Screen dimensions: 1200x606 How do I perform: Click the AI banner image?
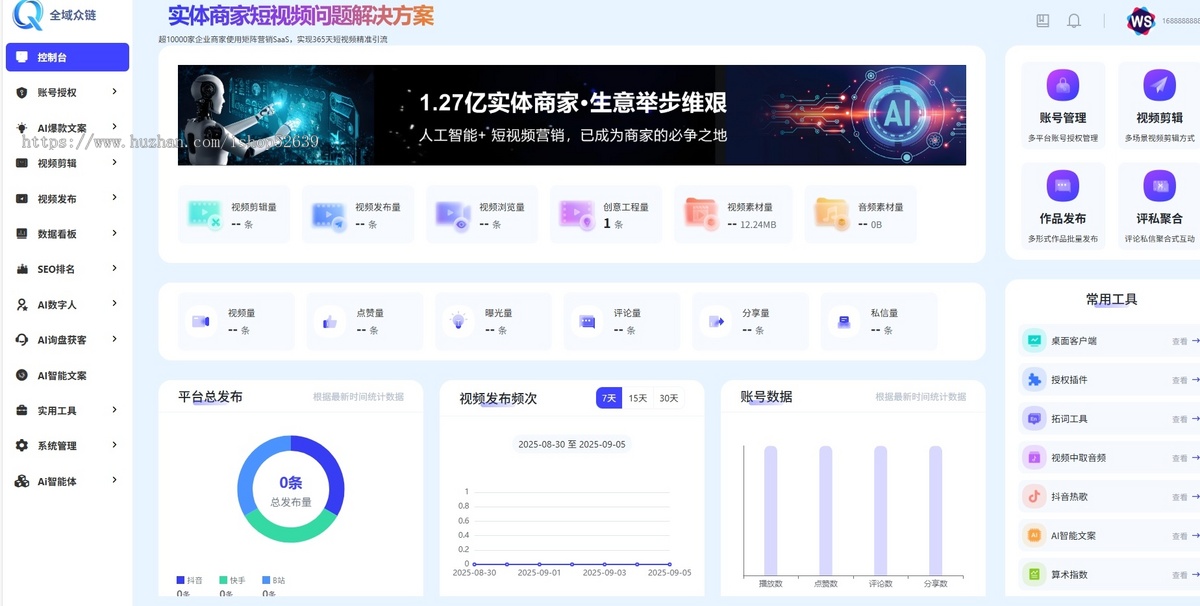click(x=572, y=115)
